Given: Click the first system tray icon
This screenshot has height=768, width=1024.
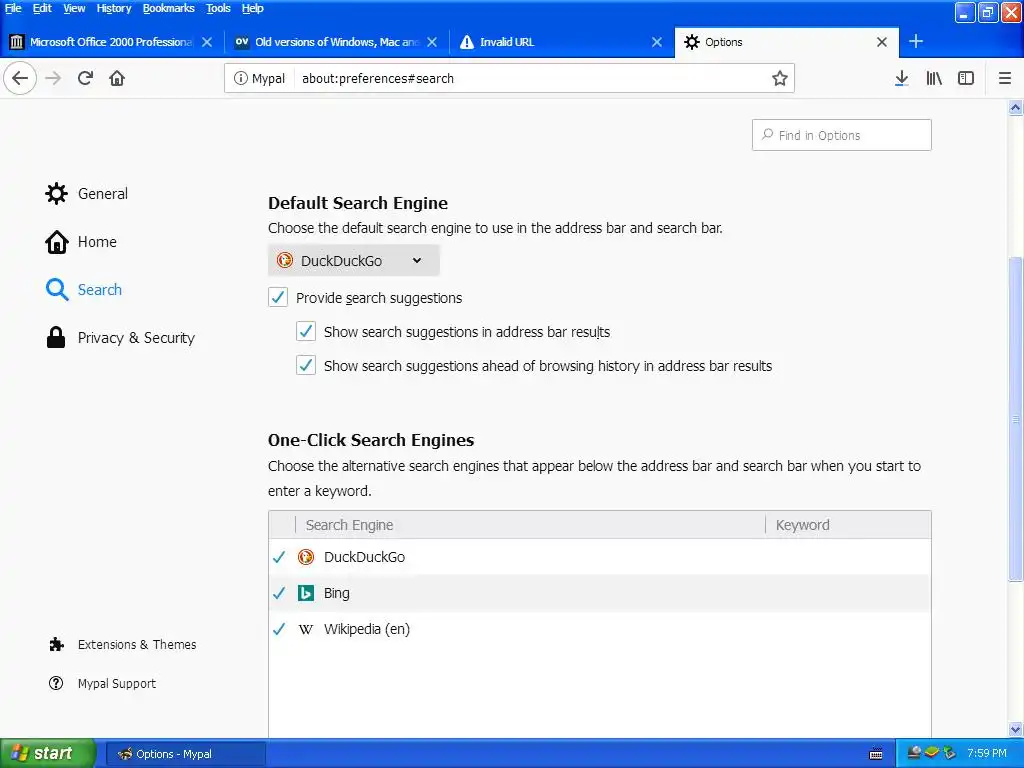Looking at the screenshot, I should pos(914,753).
